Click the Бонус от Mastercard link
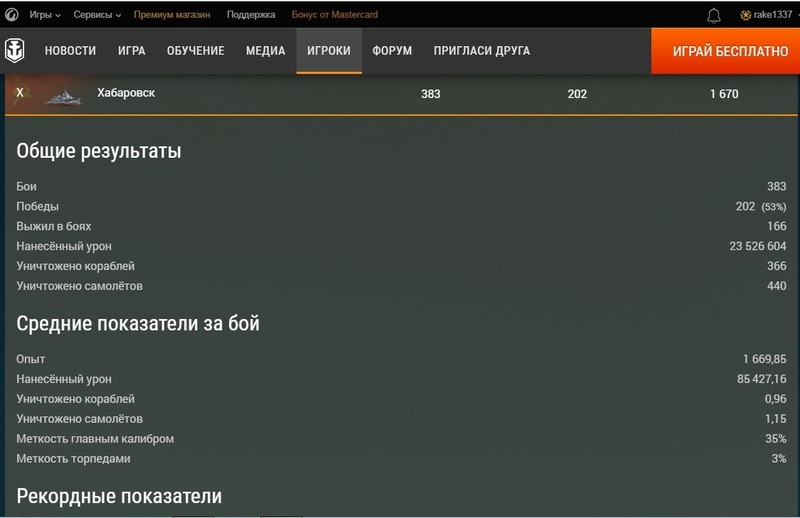The image size is (800, 518). pos(334,15)
